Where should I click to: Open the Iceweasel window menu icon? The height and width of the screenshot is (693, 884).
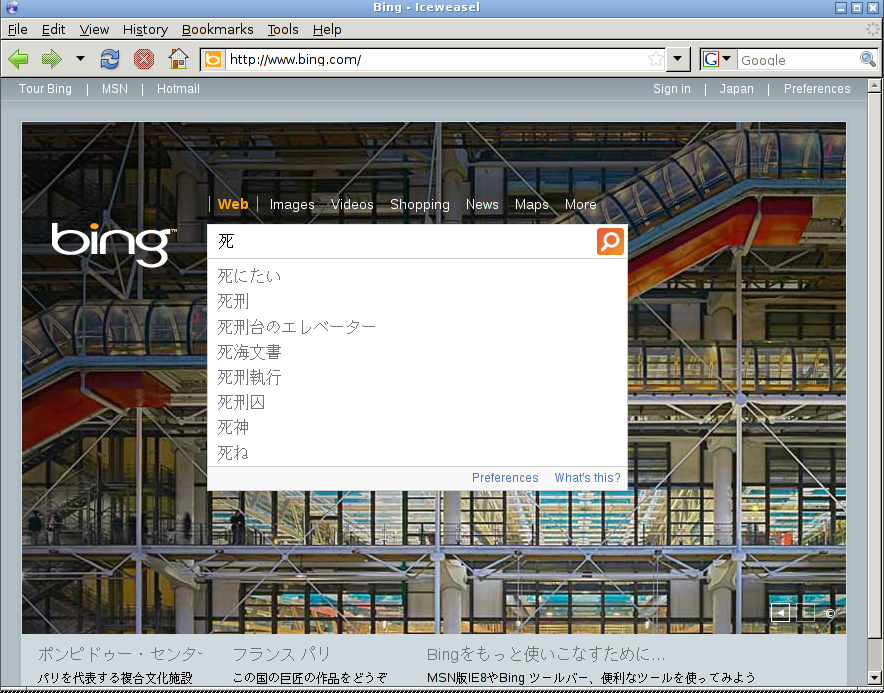pos(12,7)
